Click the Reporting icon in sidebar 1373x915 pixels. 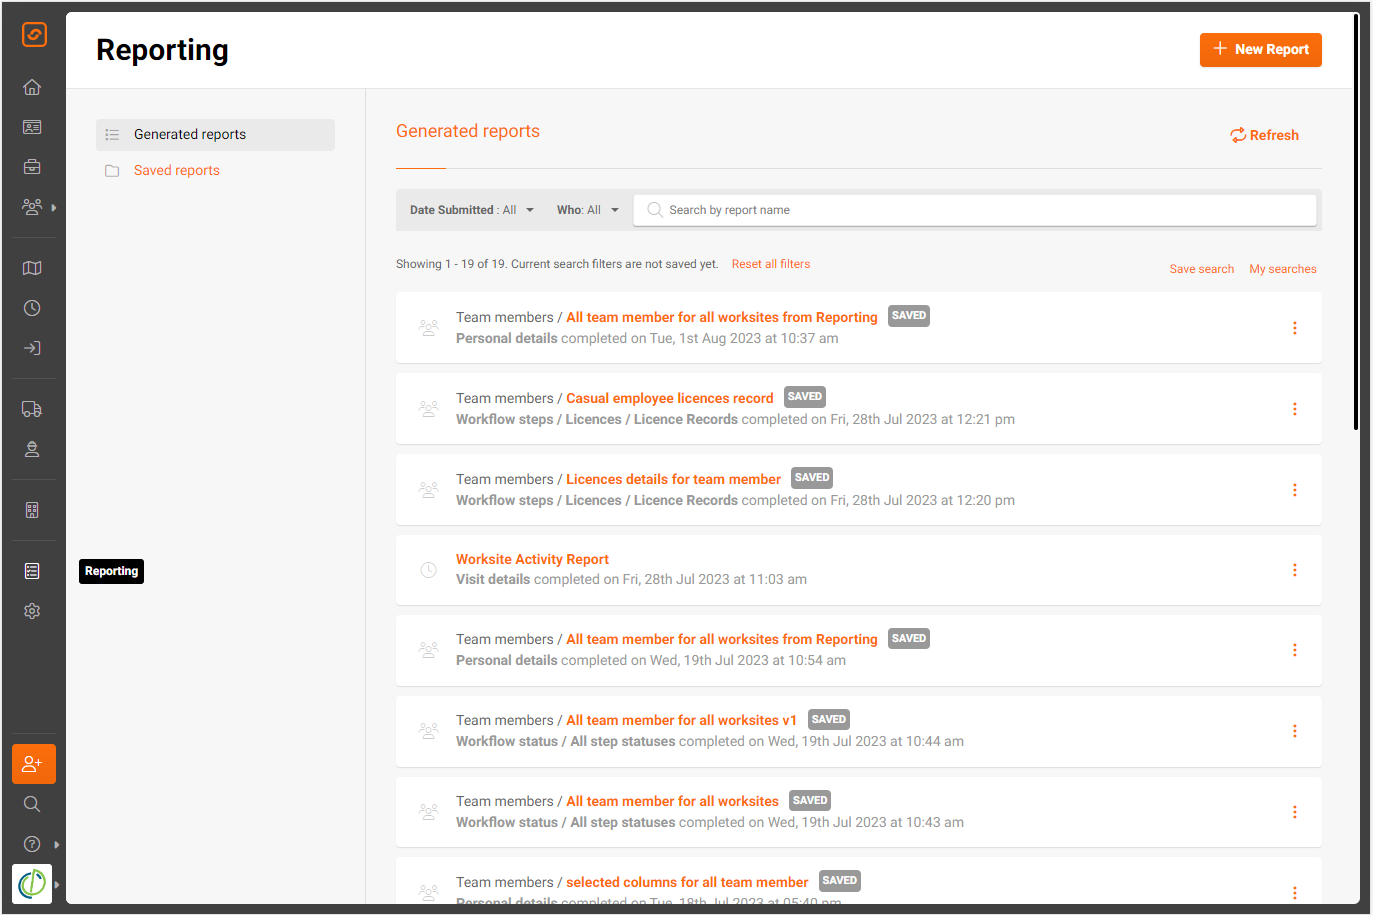pyautogui.click(x=32, y=571)
